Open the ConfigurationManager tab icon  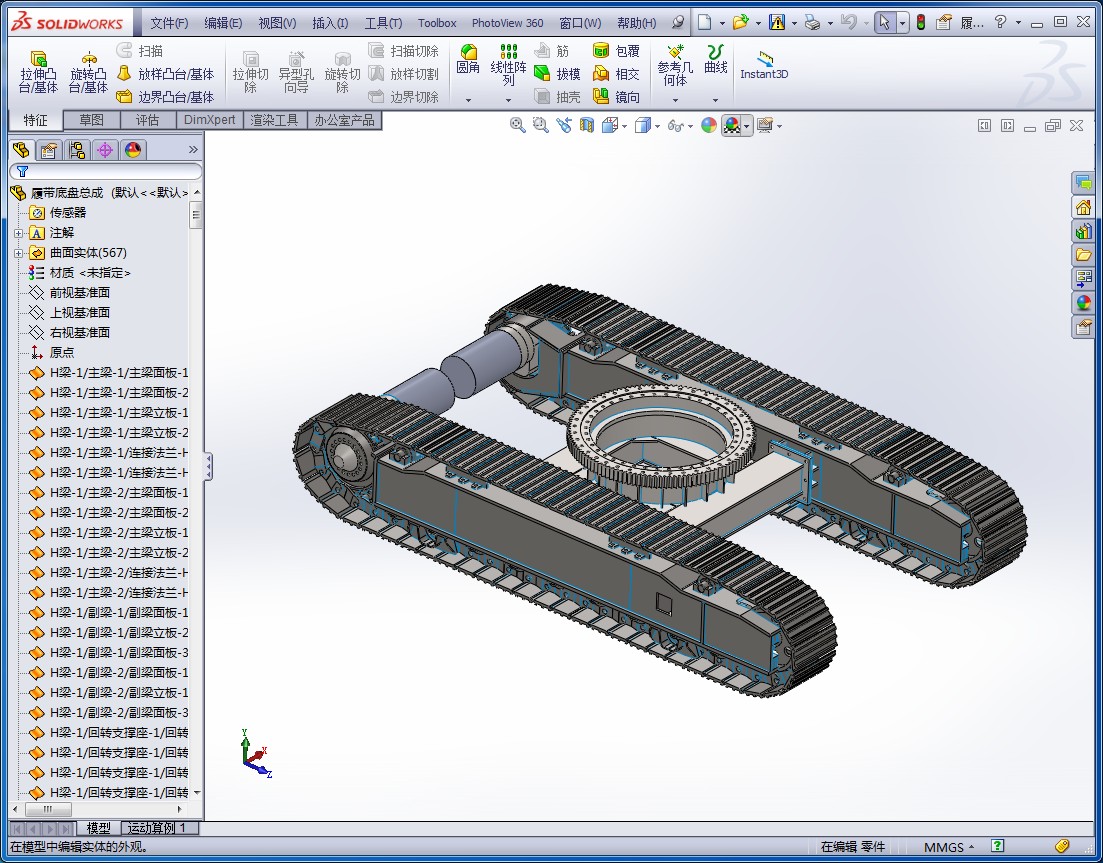click(77, 150)
